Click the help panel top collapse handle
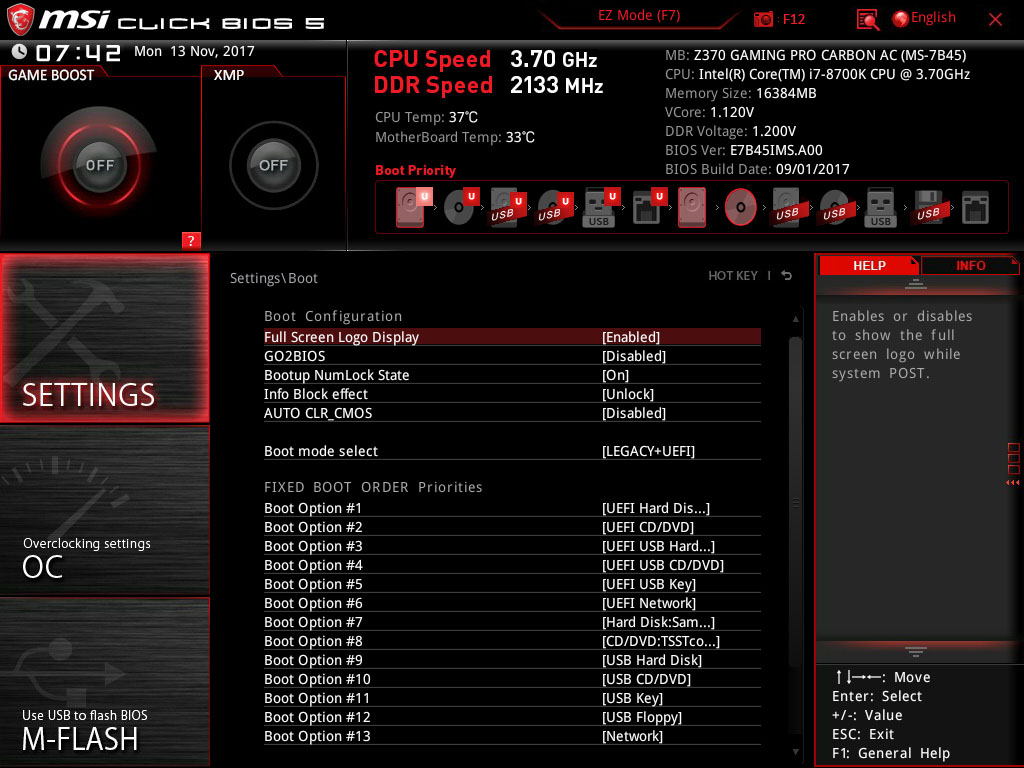This screenshot has height=768, width=1024. (915, 283)
